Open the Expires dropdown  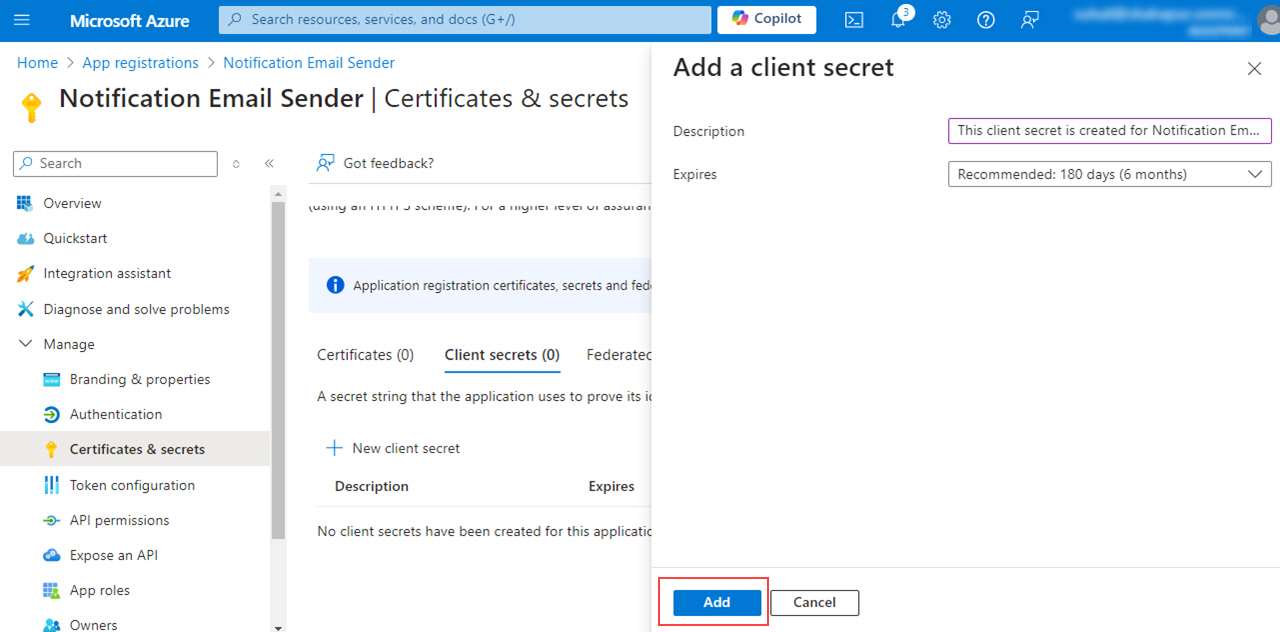pyautogui.click(x=1110, y=174)
